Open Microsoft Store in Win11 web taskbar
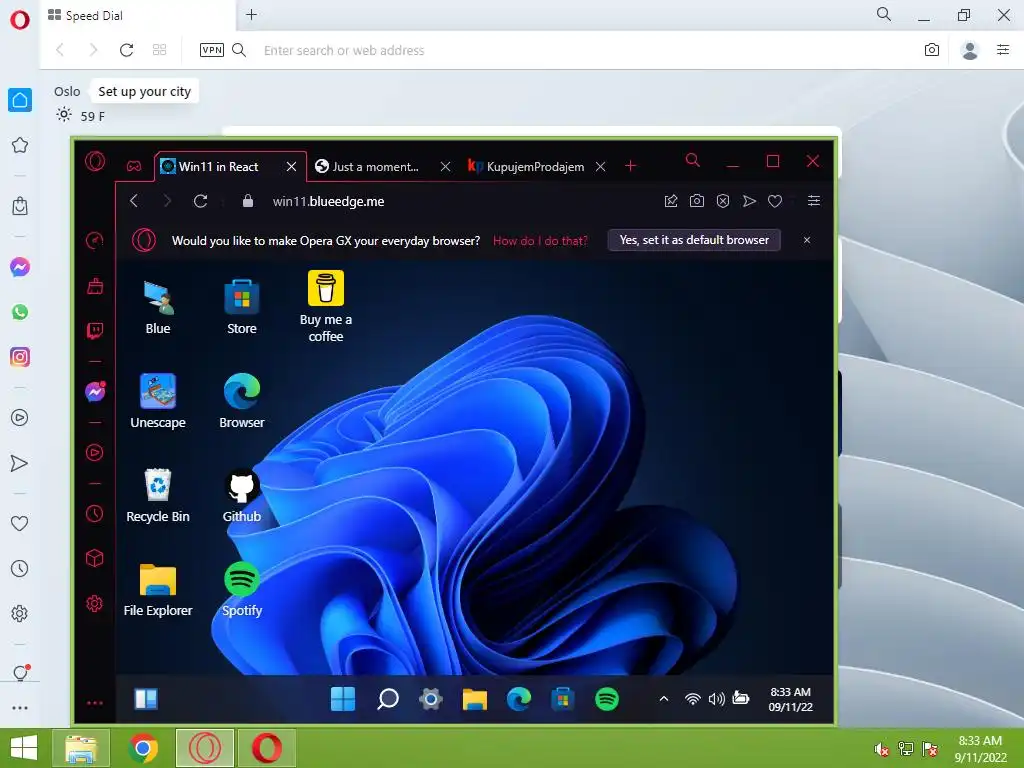 (x=563, y=699)
